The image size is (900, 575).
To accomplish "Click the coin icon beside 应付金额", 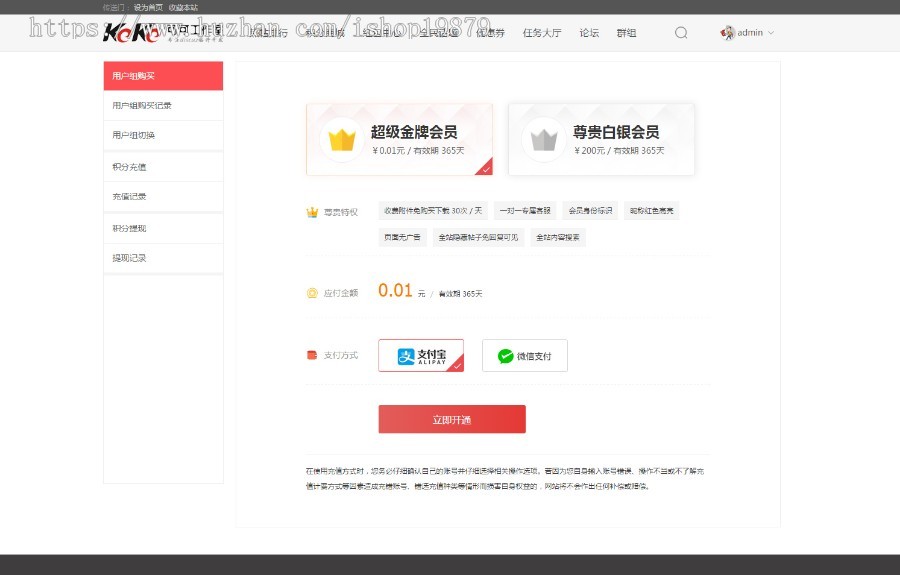I will click(x=312, y=293).
